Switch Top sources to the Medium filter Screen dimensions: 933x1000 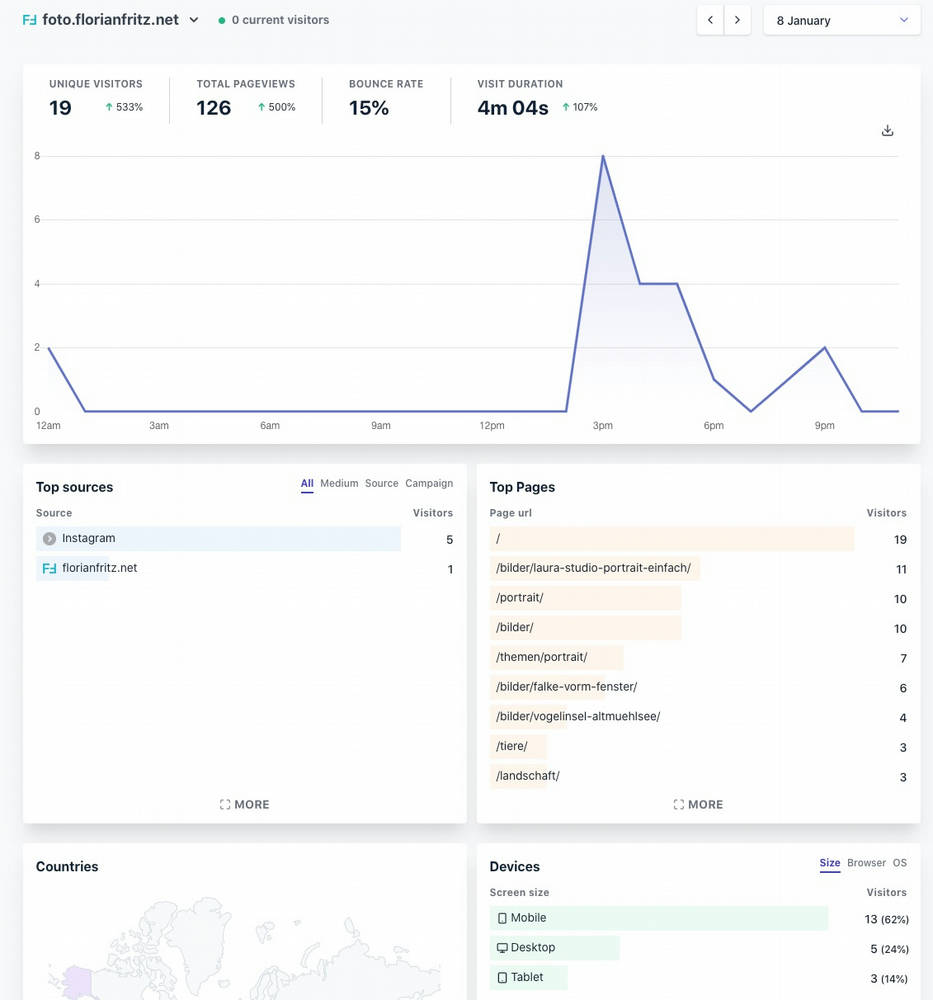[340, 483]
